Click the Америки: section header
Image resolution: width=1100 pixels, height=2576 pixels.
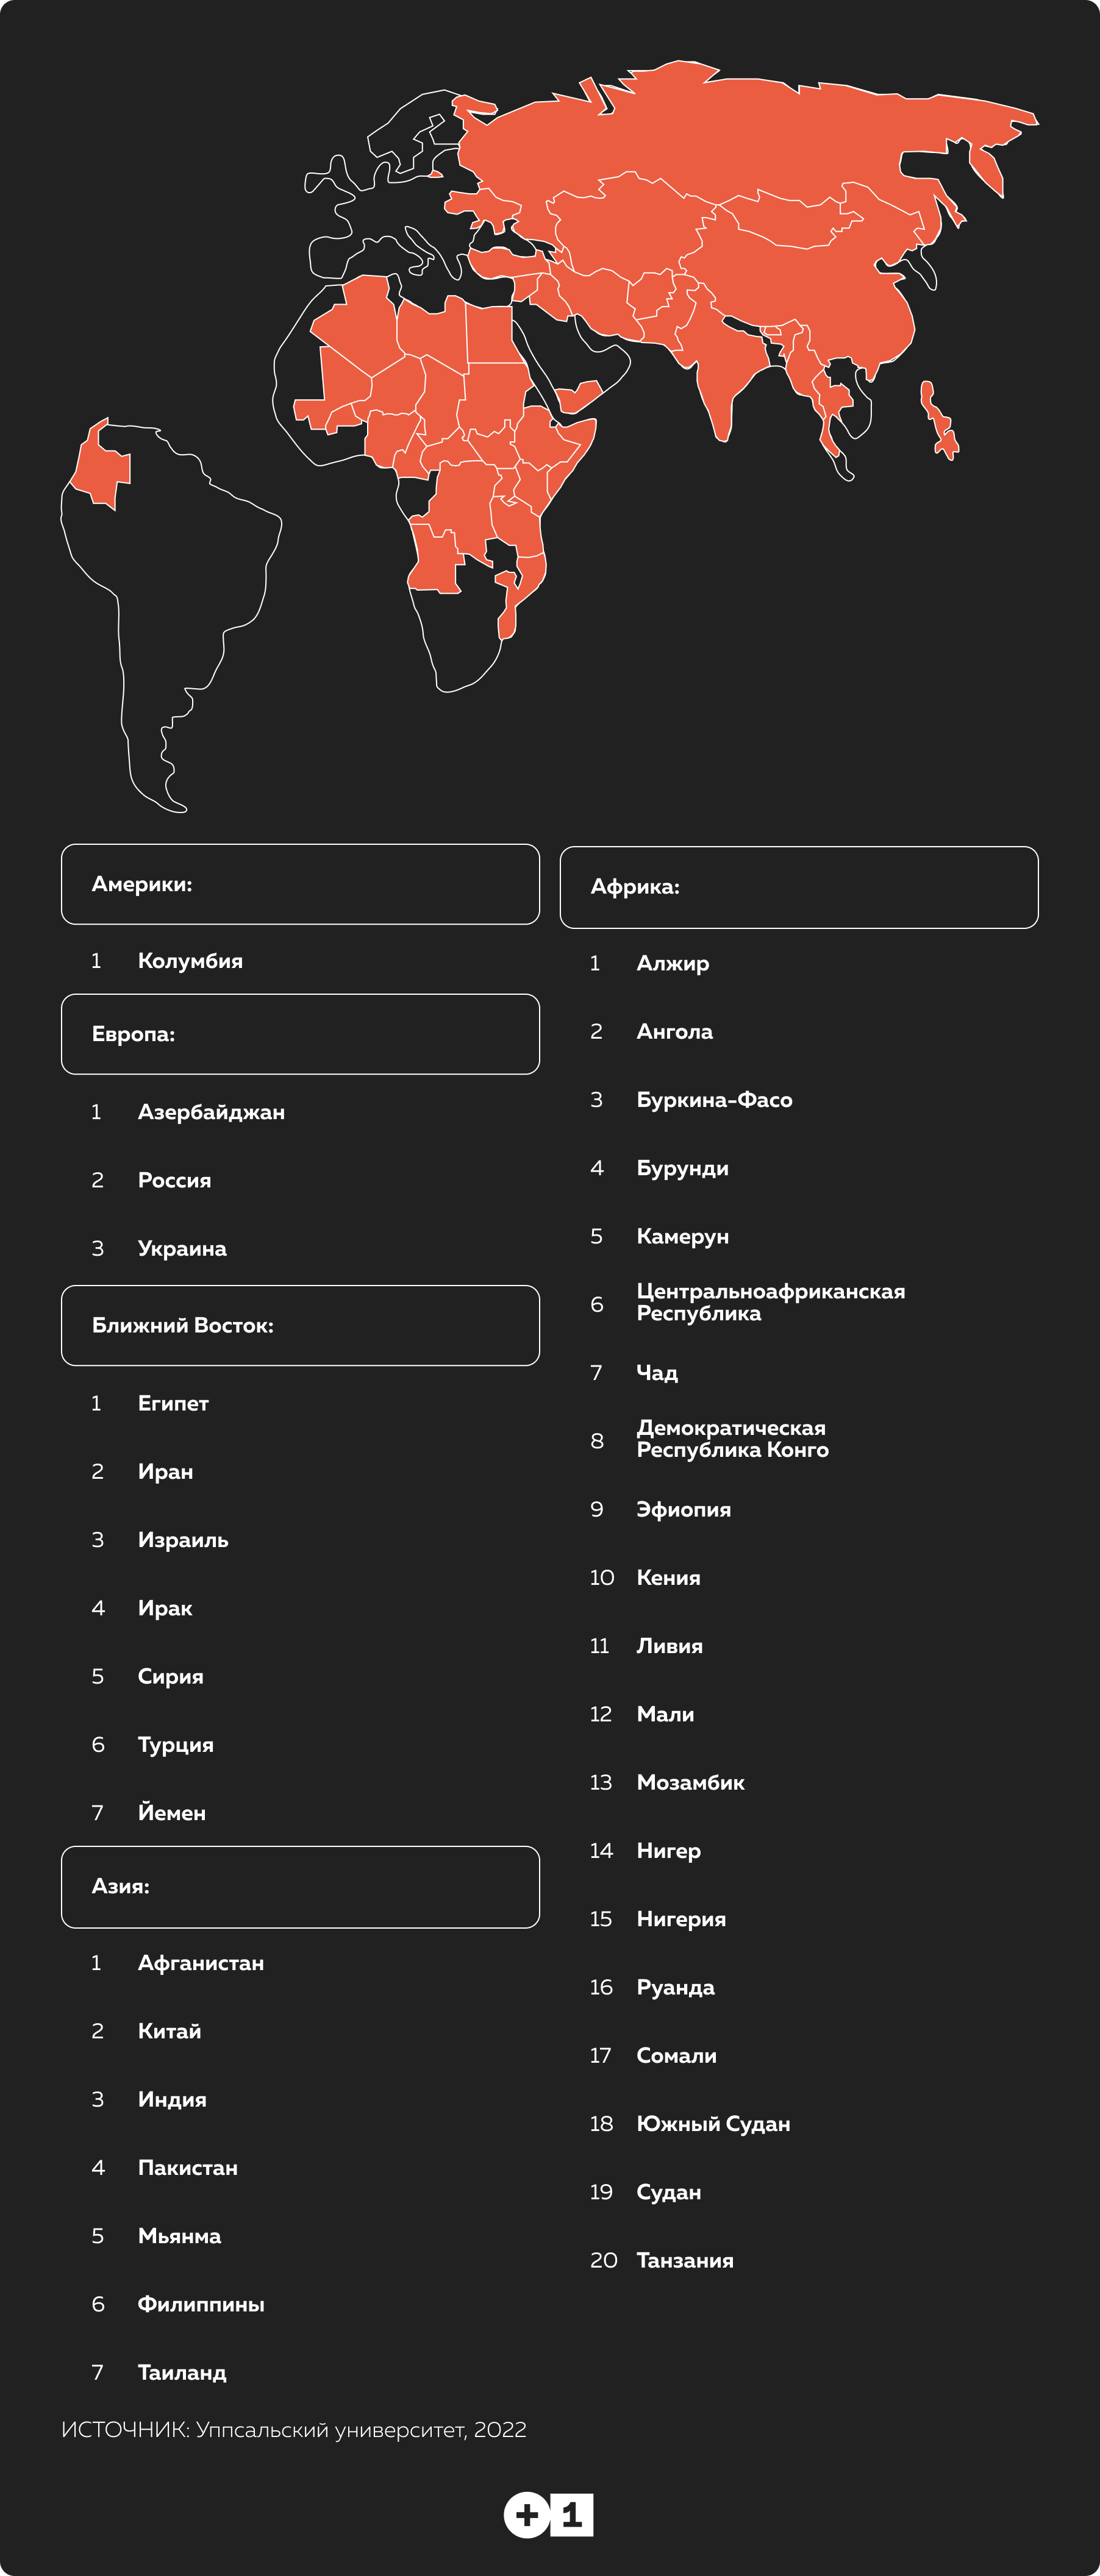(x=300, y=884)
